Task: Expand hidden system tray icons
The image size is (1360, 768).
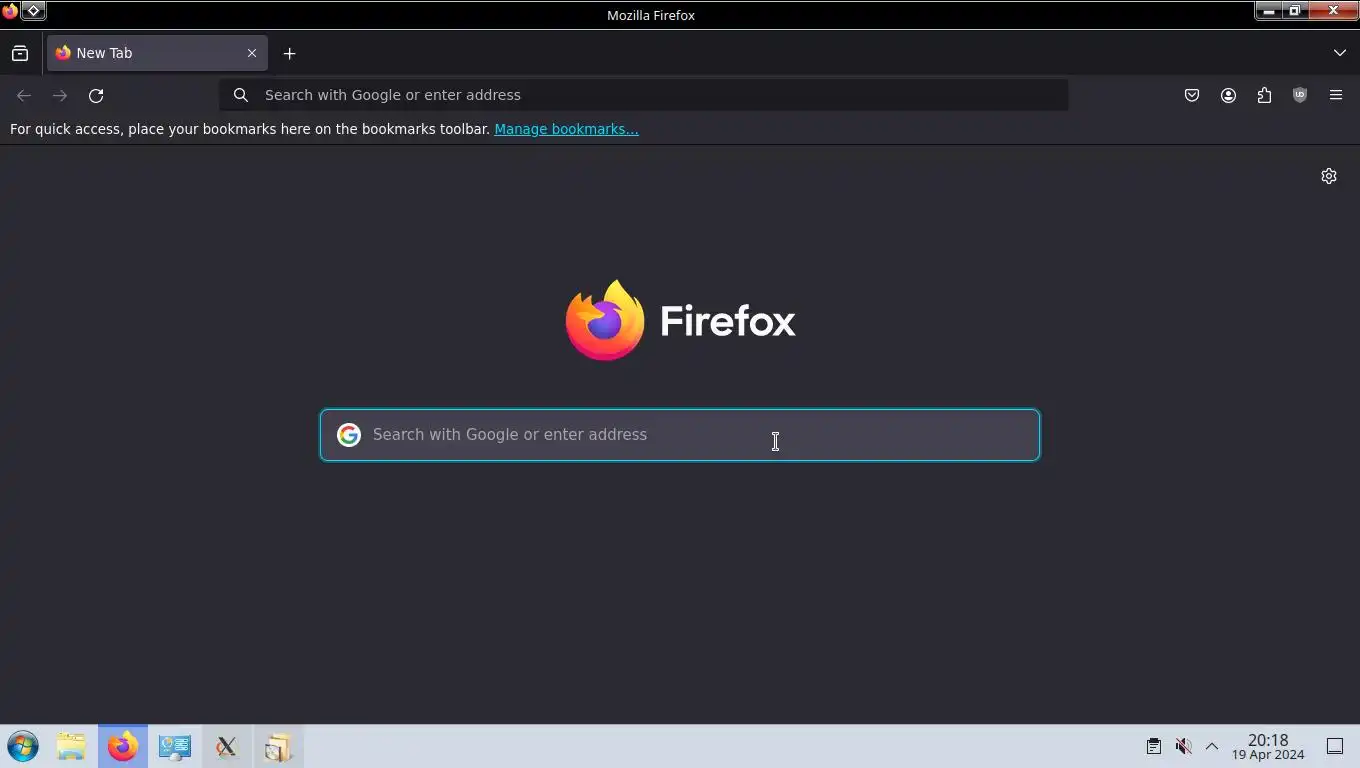Action: click(x=1212, y=746)
